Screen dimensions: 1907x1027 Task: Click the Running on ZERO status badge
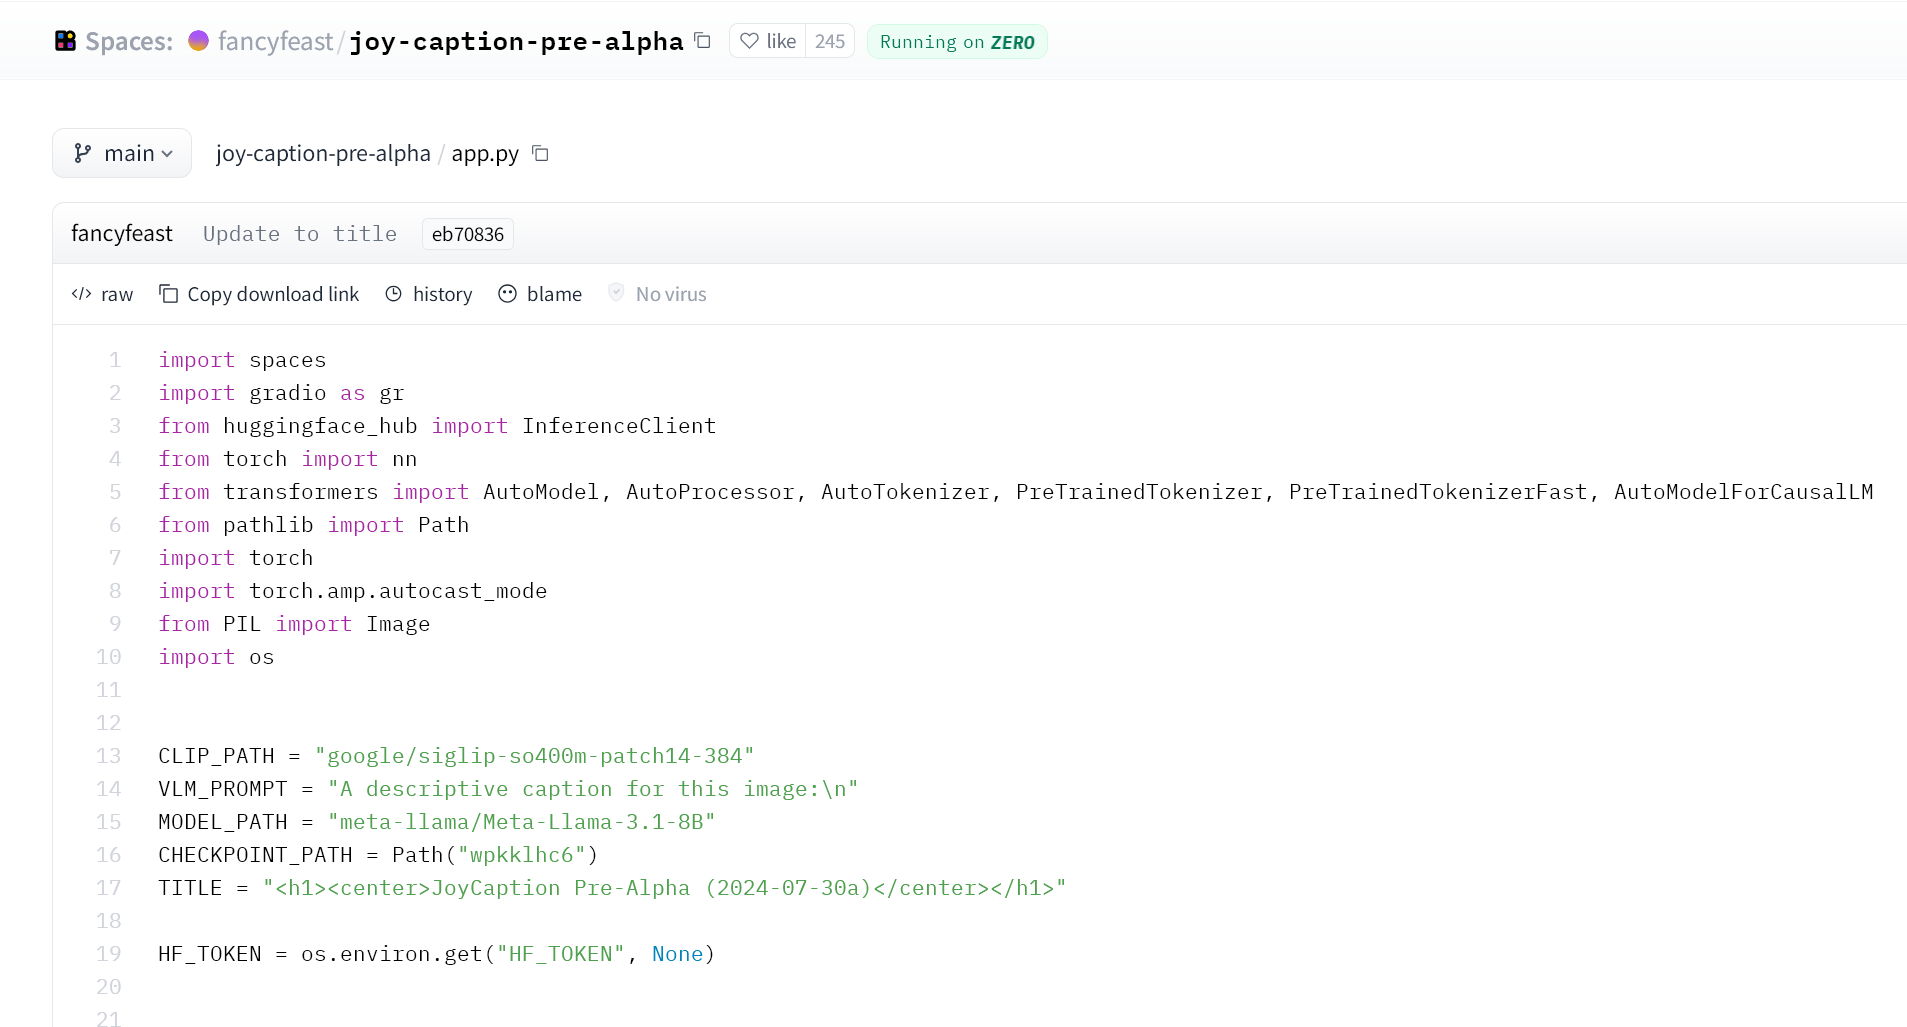[957, 42]
